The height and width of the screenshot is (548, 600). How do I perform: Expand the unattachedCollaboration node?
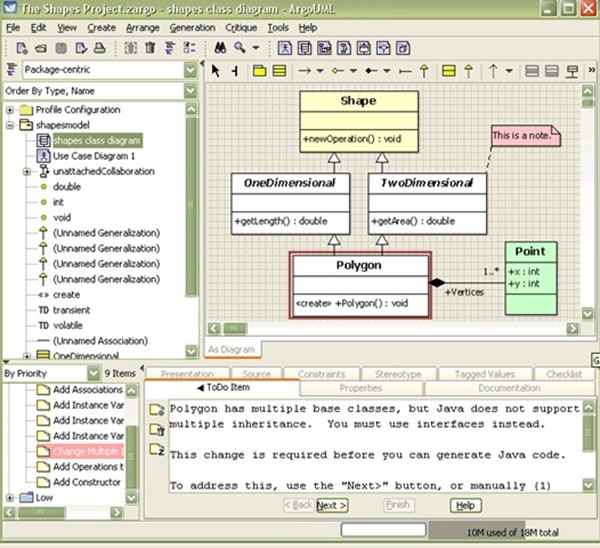click(27, 172)
